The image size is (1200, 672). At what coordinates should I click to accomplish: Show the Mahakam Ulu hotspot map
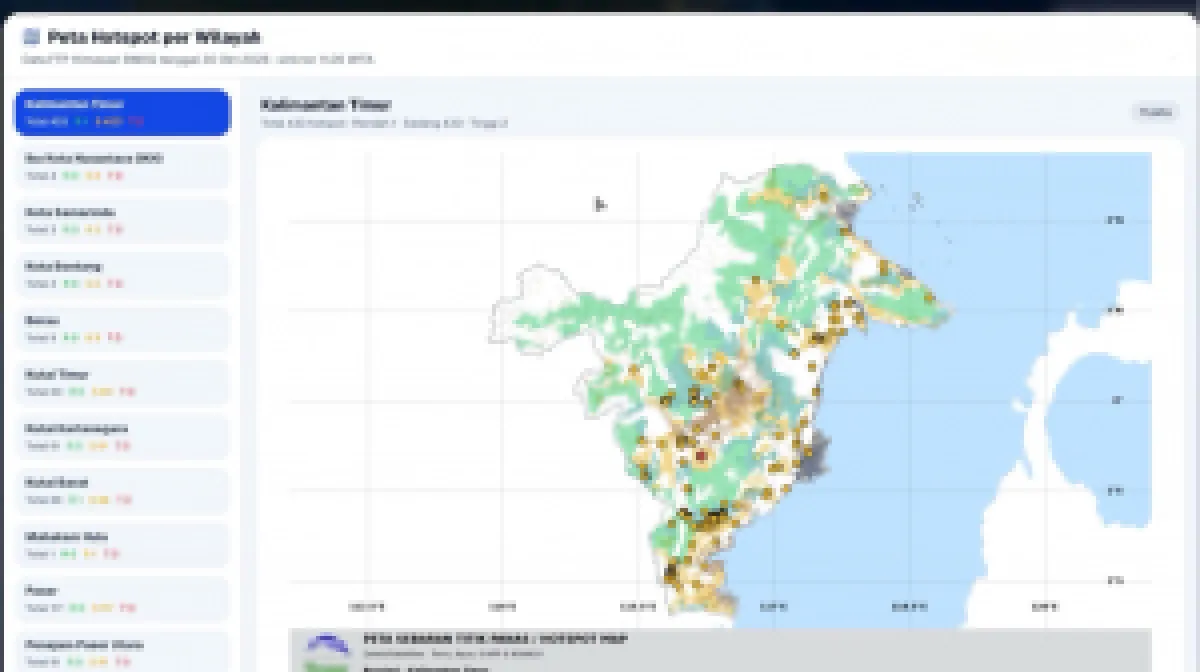tap(122, 544)
